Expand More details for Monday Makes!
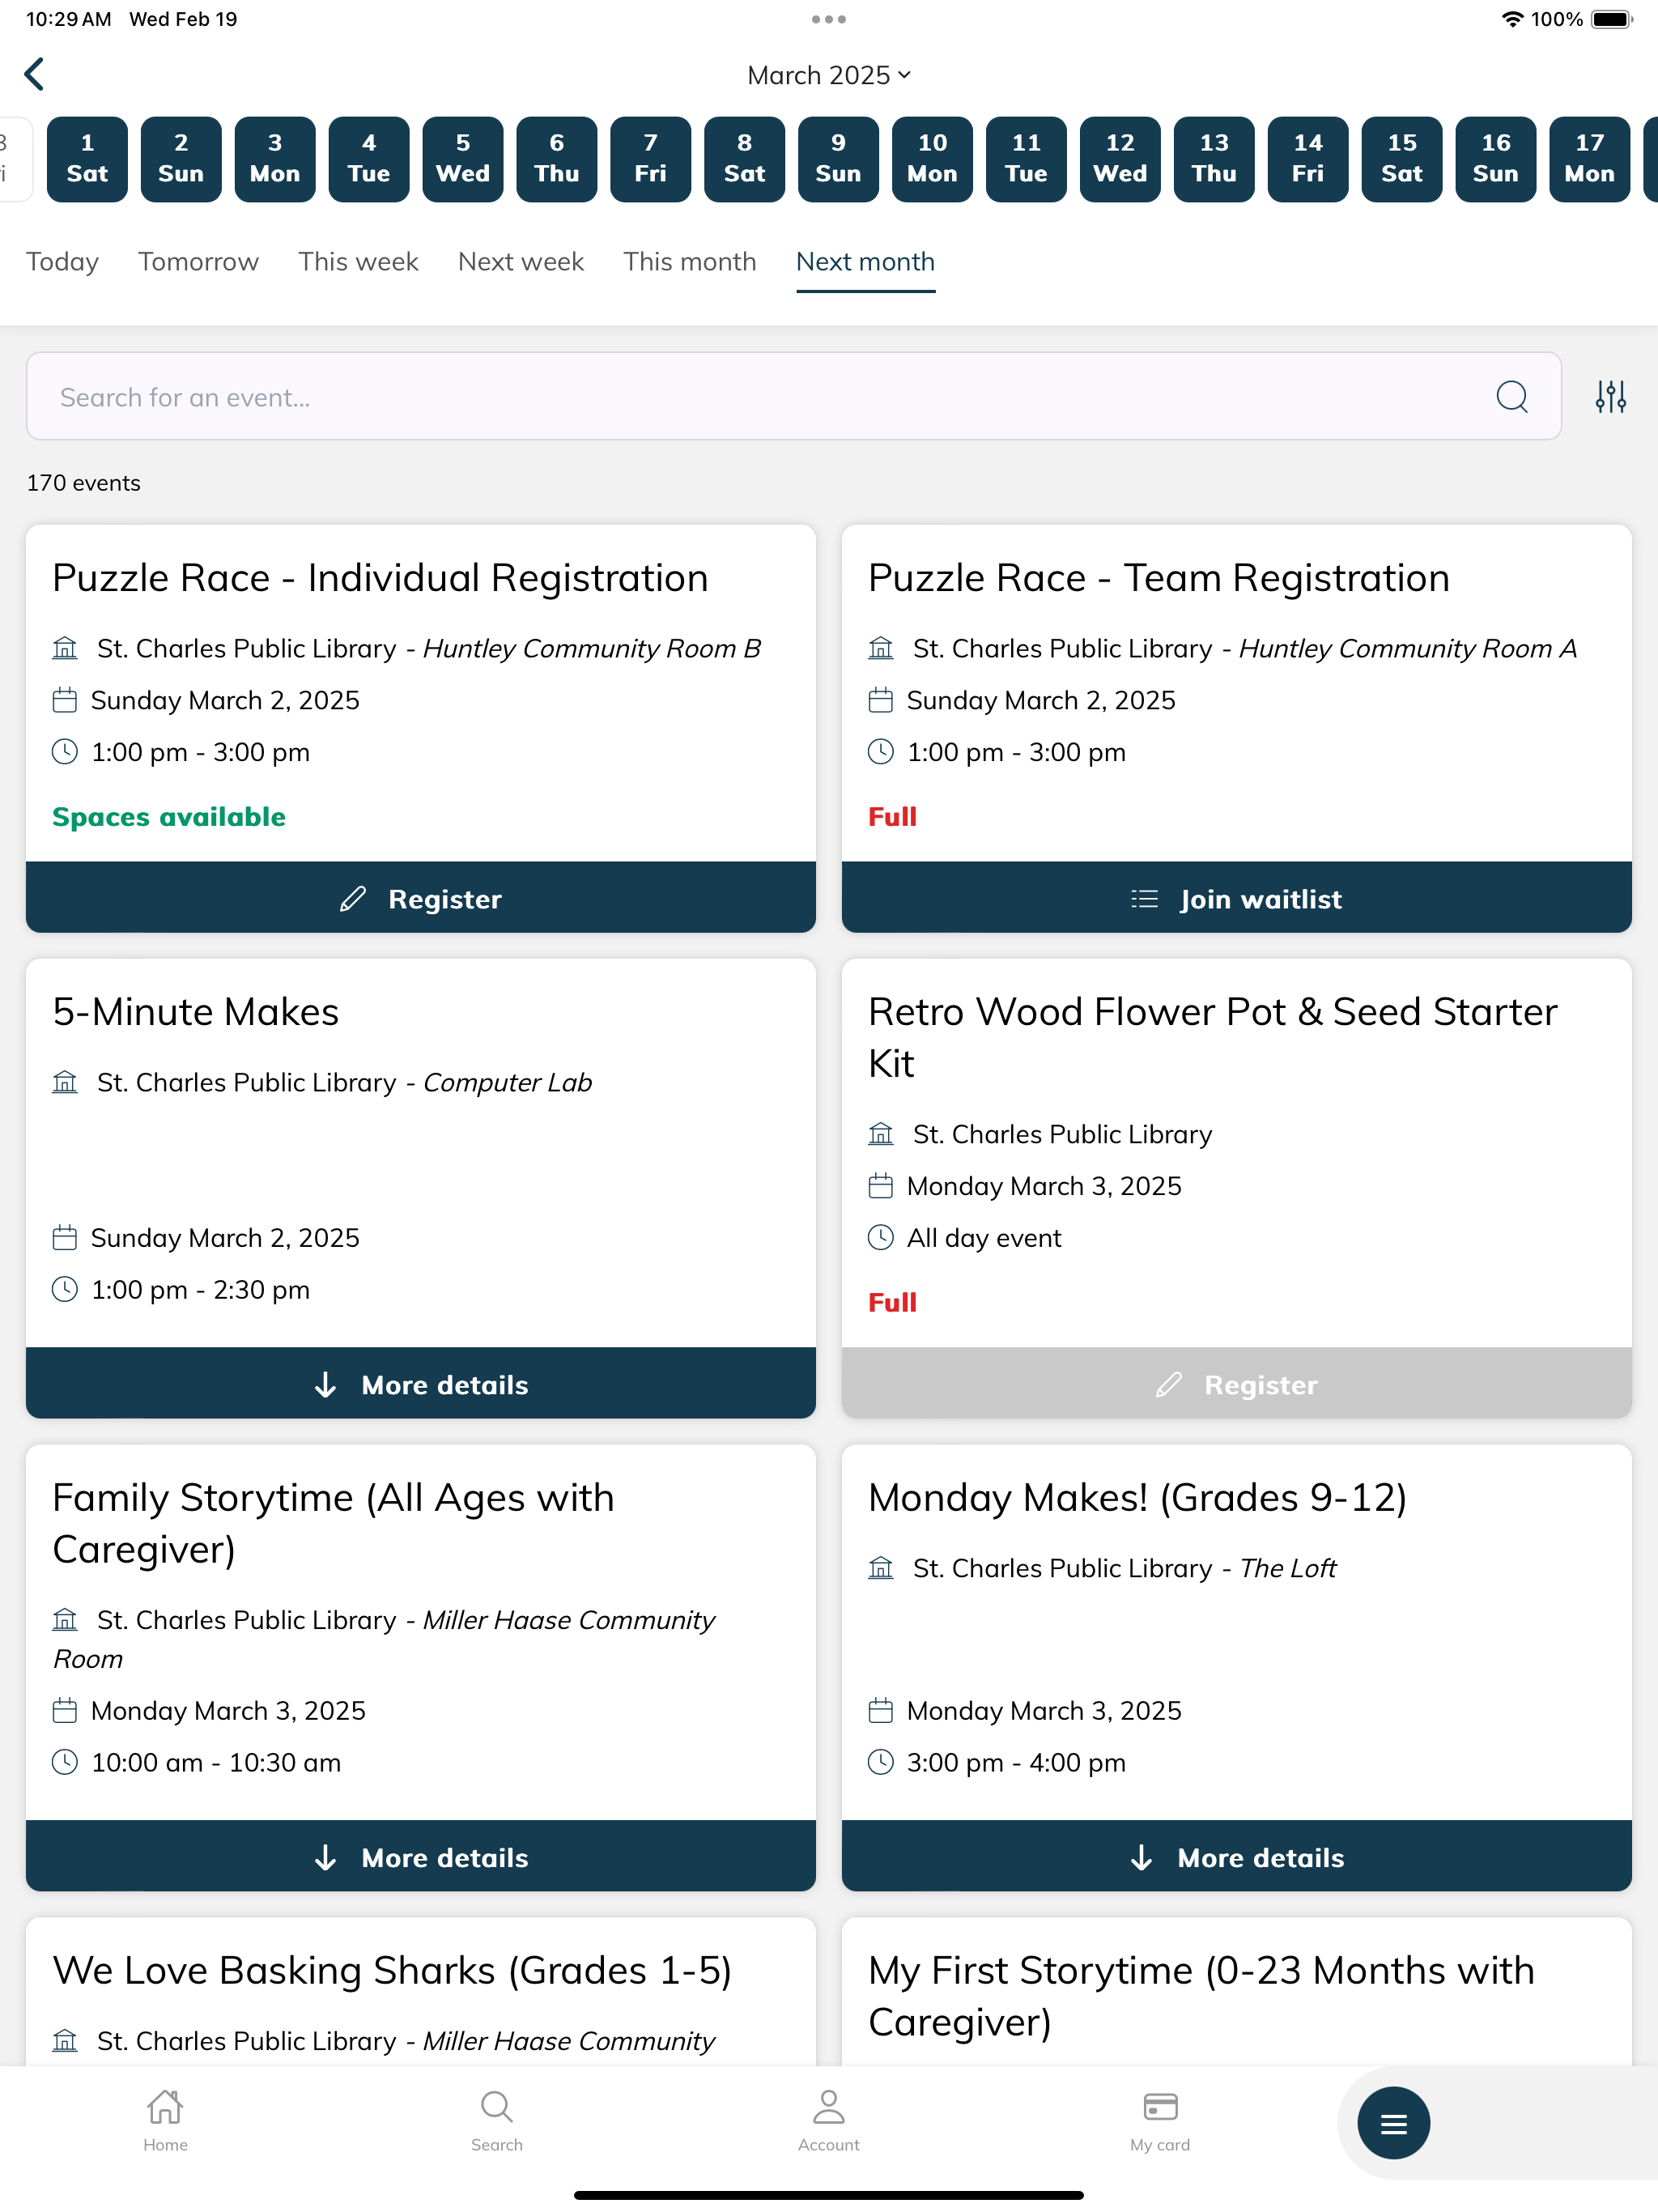Viewport: 1658px width, 2212px height. pos(1236,1857)
